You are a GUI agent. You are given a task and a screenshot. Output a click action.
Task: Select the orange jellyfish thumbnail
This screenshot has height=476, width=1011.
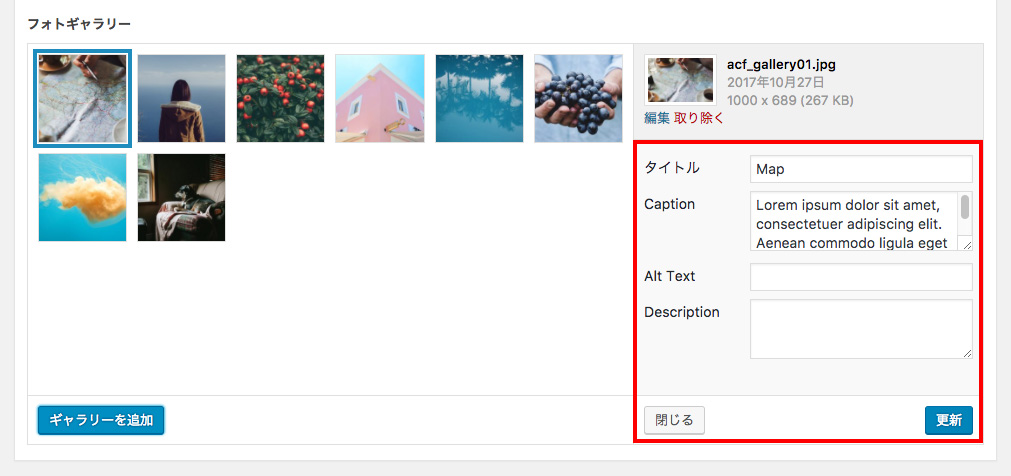pos(83,197)
